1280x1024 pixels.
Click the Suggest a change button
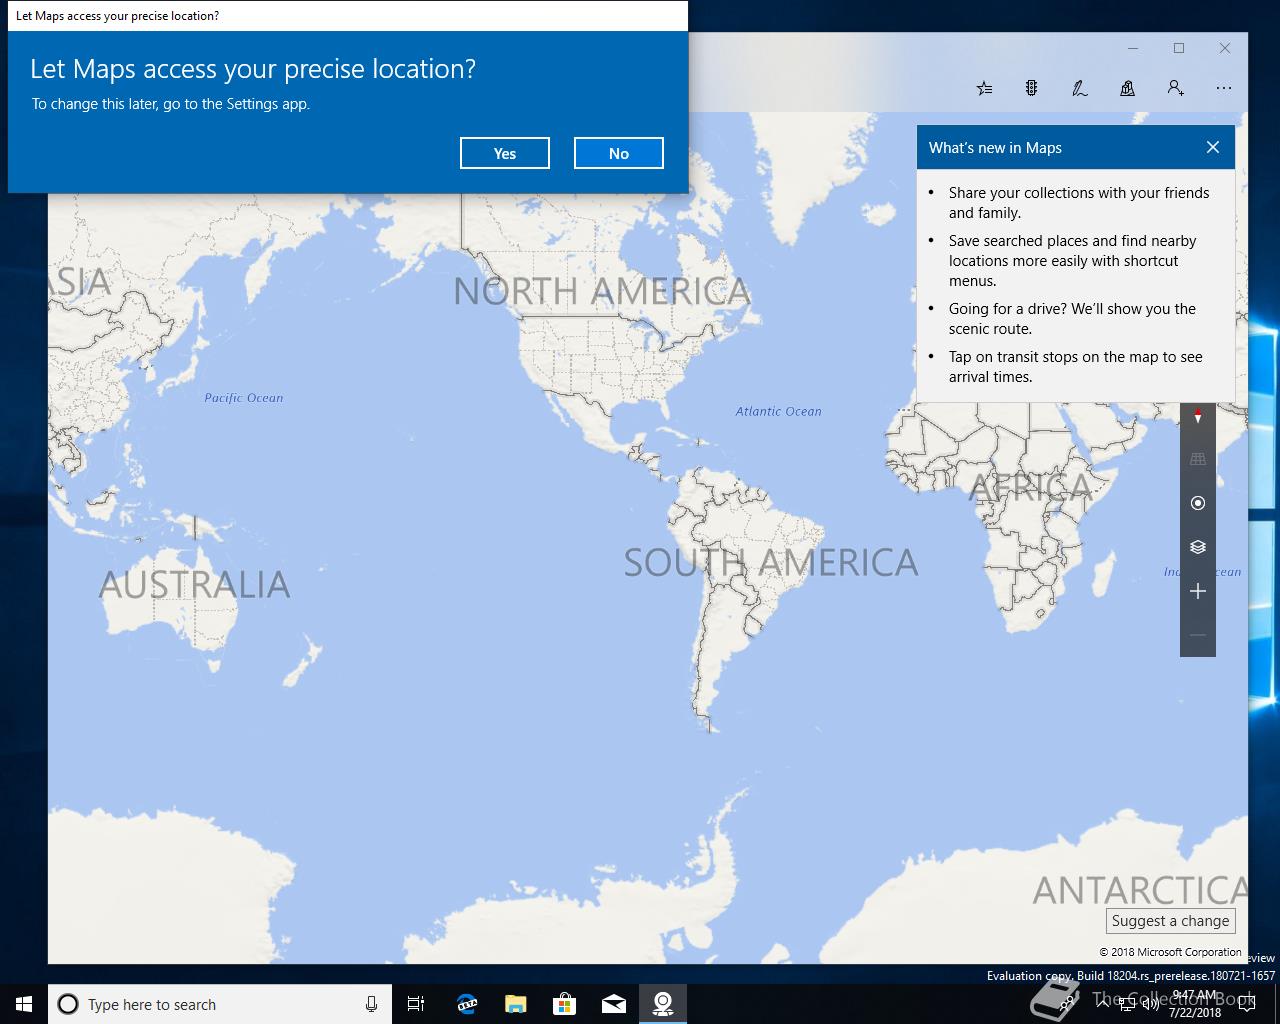tap(1170, 921)
